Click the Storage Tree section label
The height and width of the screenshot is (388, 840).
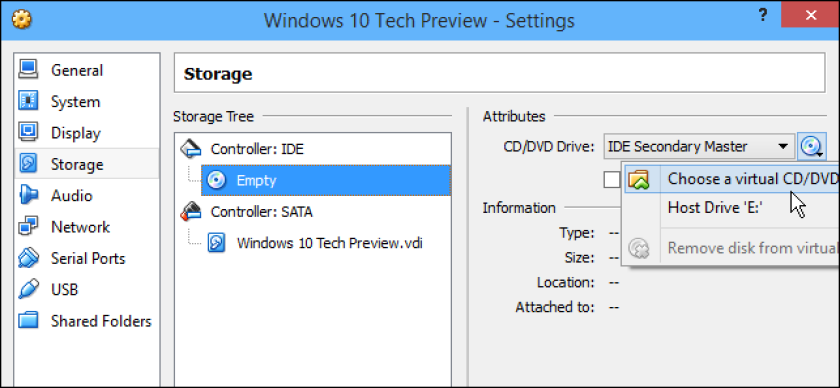214,116
